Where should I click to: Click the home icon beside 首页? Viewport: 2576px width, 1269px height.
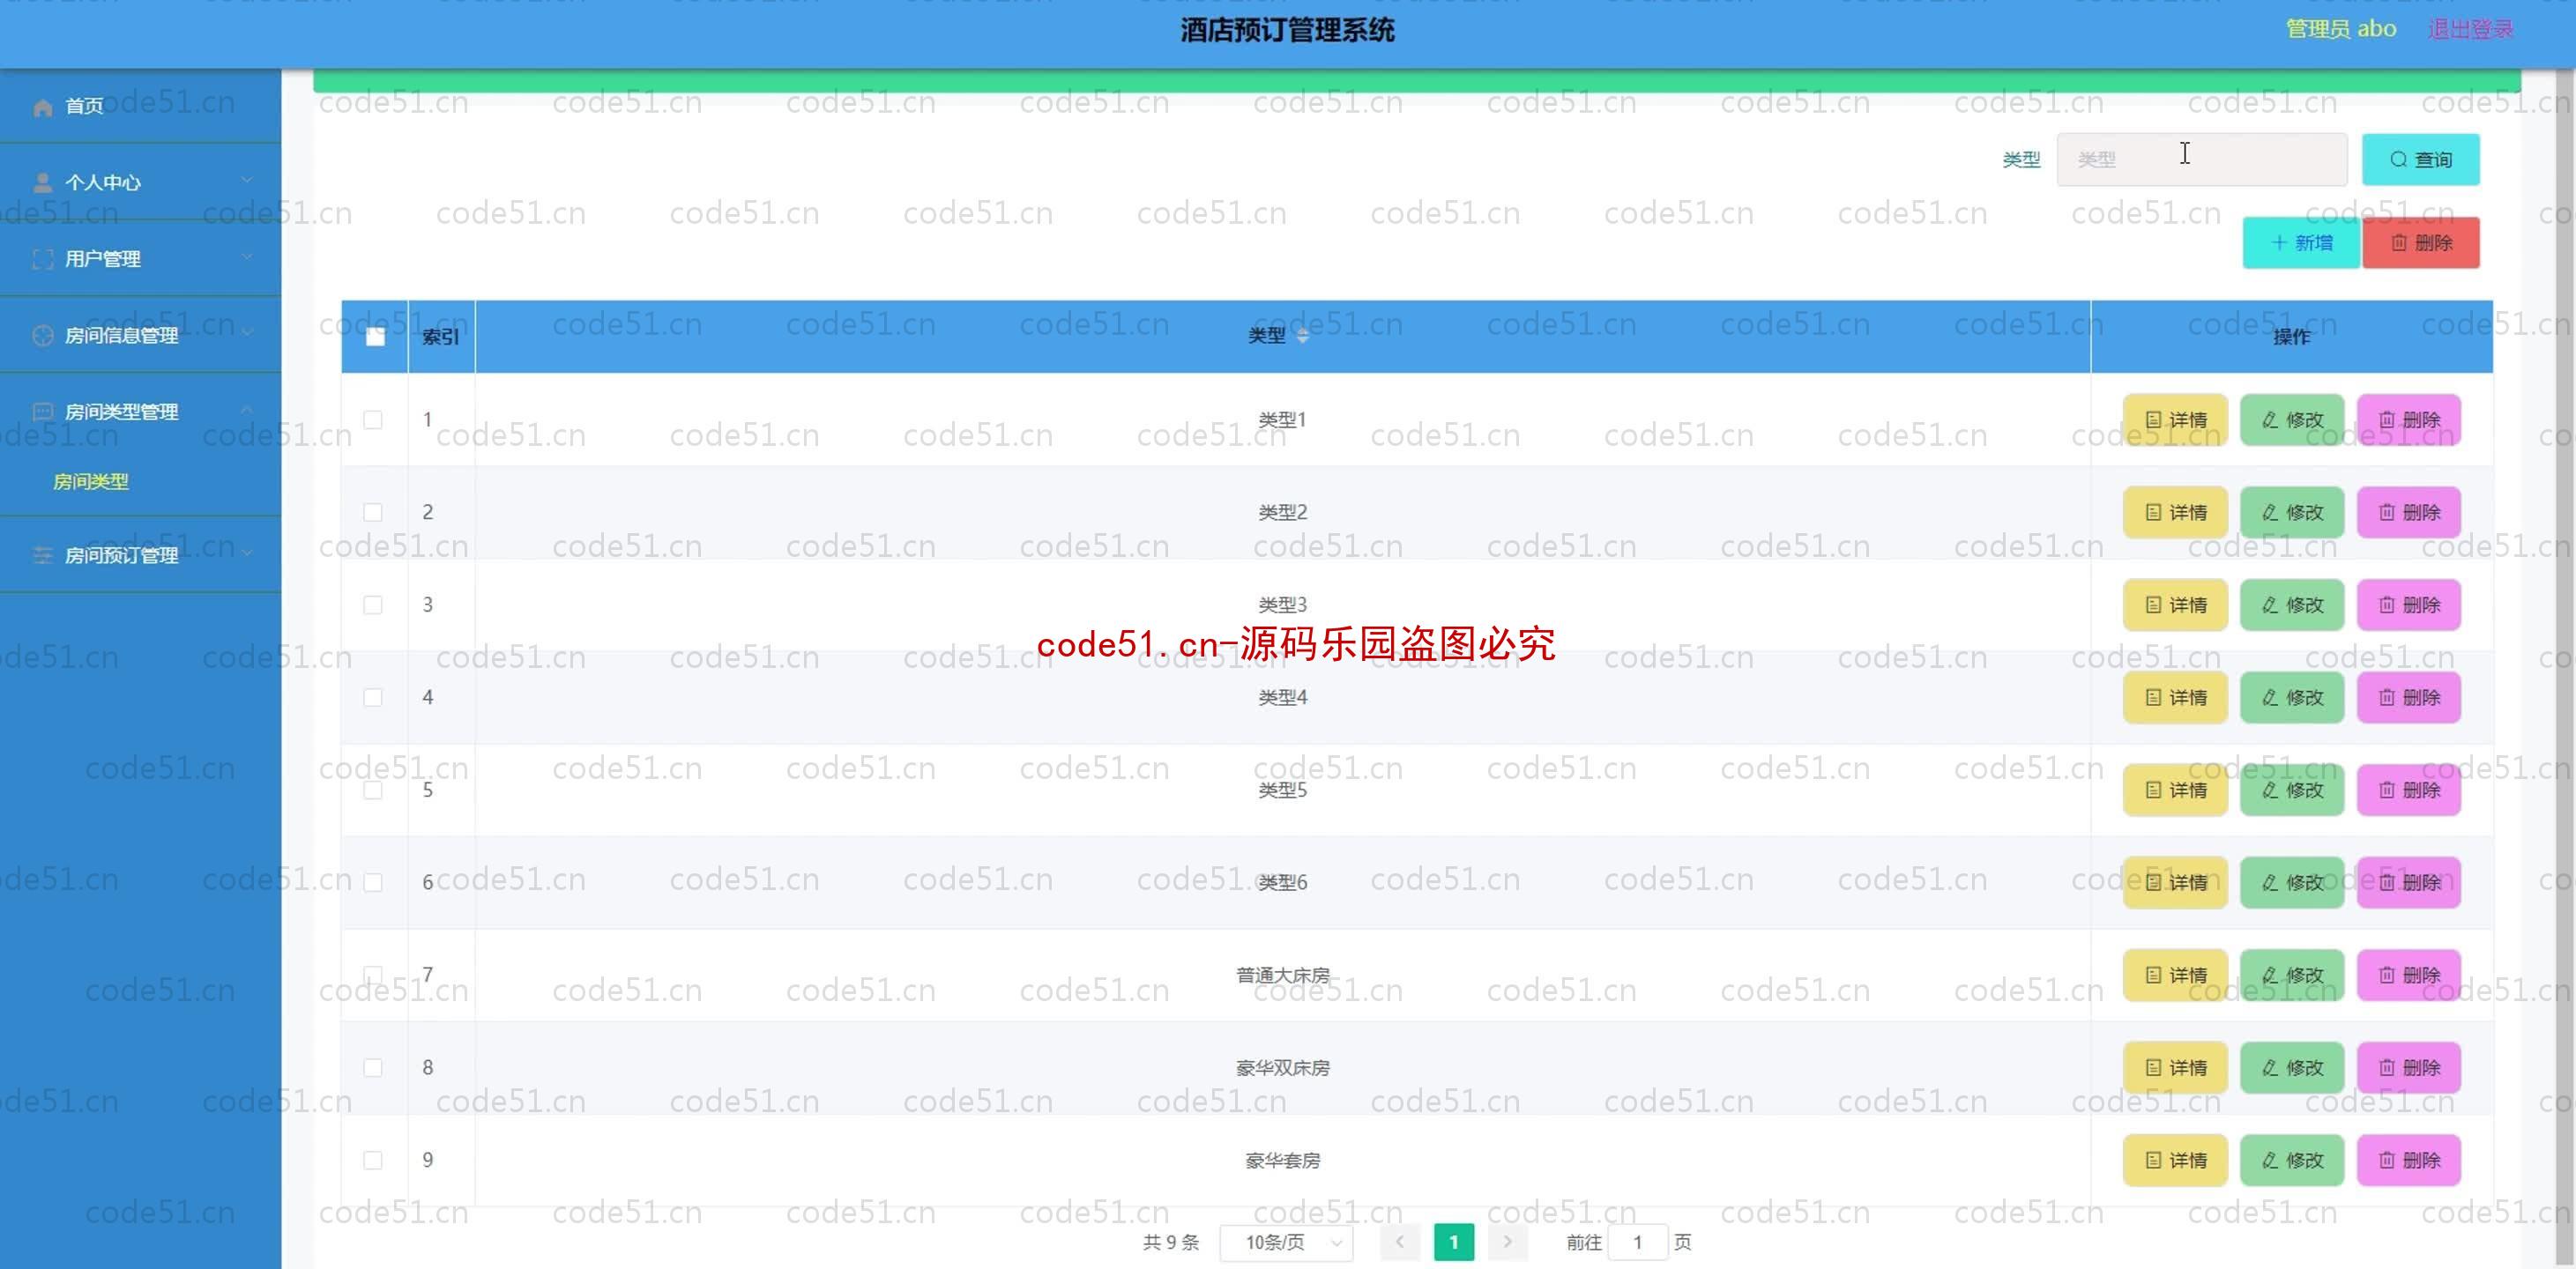pyautogui.click(x=42, y=107)
